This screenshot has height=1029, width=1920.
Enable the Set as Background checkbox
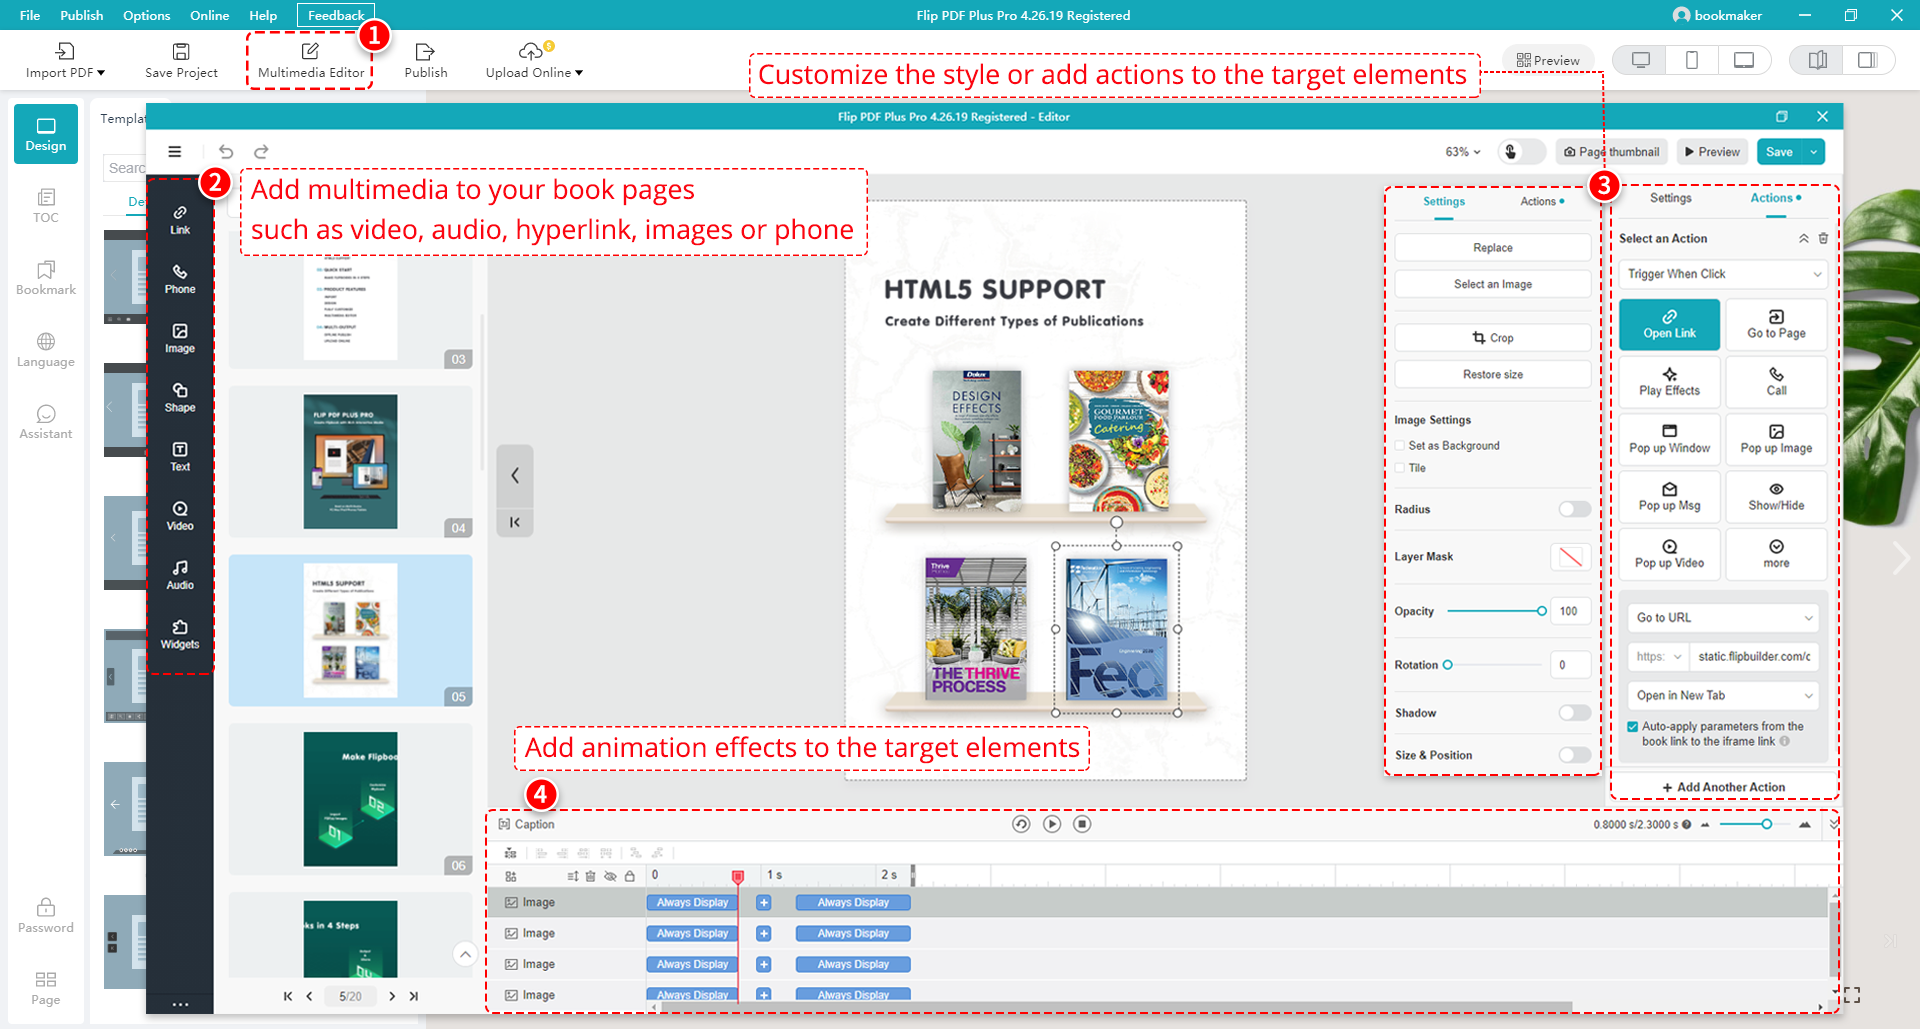1400,445
